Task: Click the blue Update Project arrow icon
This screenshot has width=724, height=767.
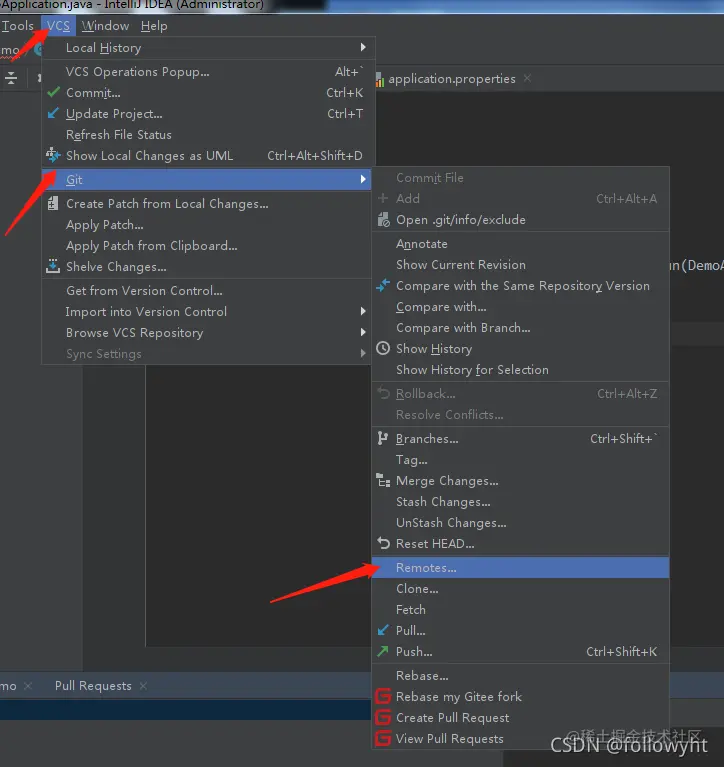Action: click(x=53, y=113)
